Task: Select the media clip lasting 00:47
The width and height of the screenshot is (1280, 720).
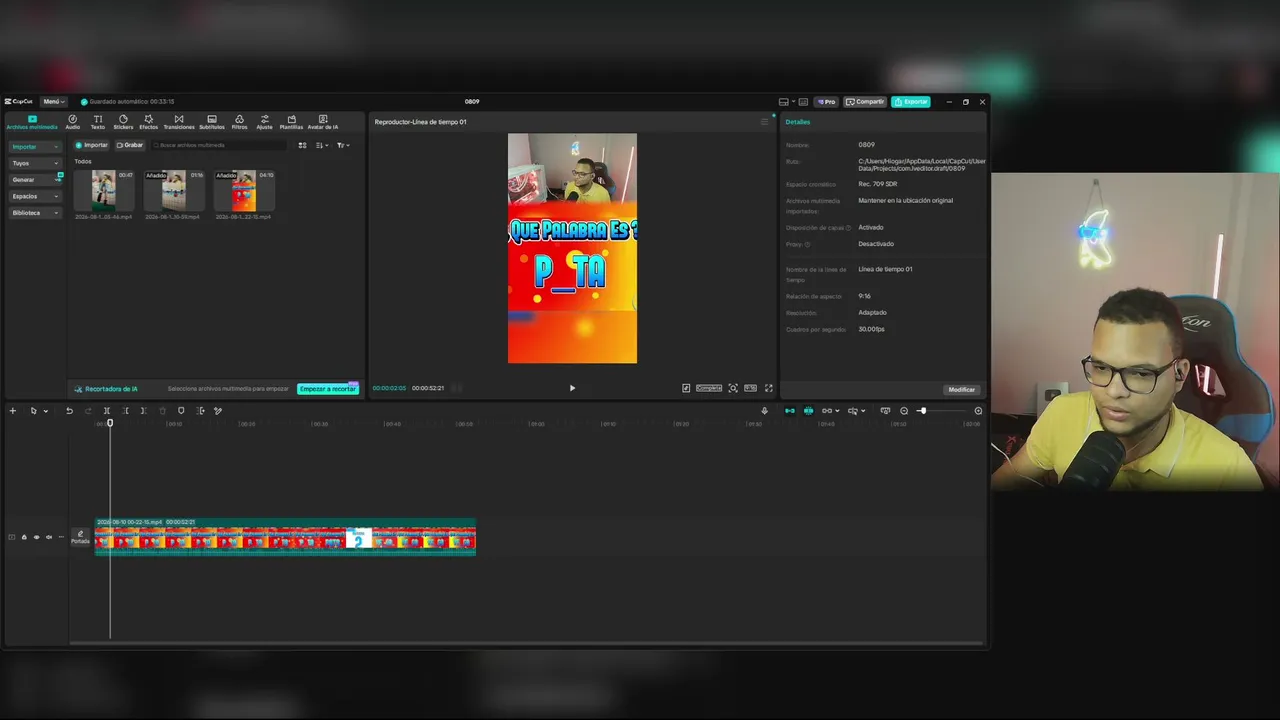Action: point(104,190)
